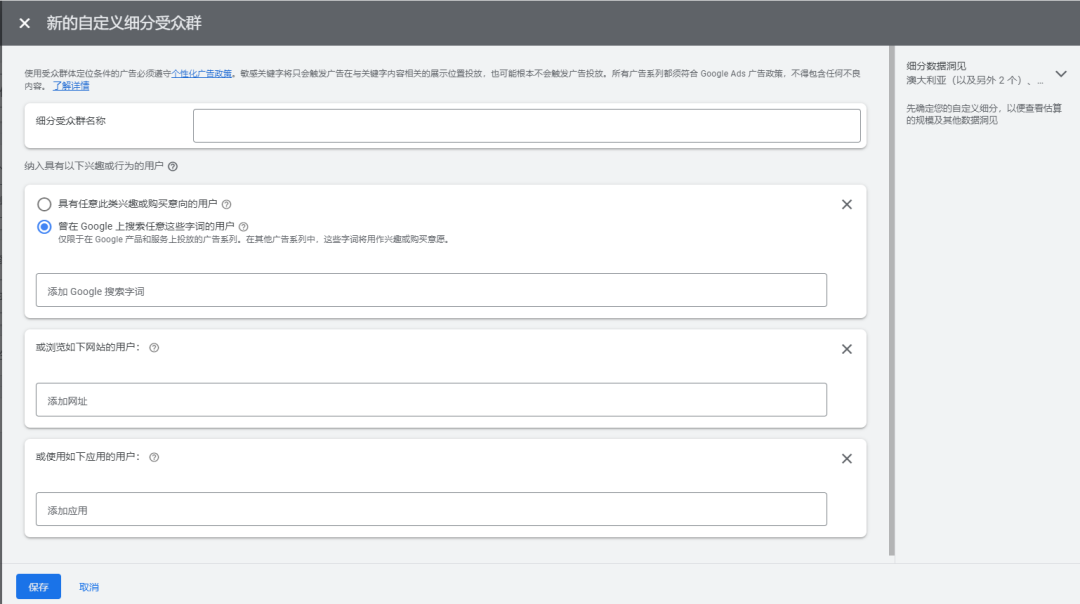Click the 添加 Google 搜索字词 input
This screenshot has height=604, width=1080.
pyautogui.click(x=431, y=290)
